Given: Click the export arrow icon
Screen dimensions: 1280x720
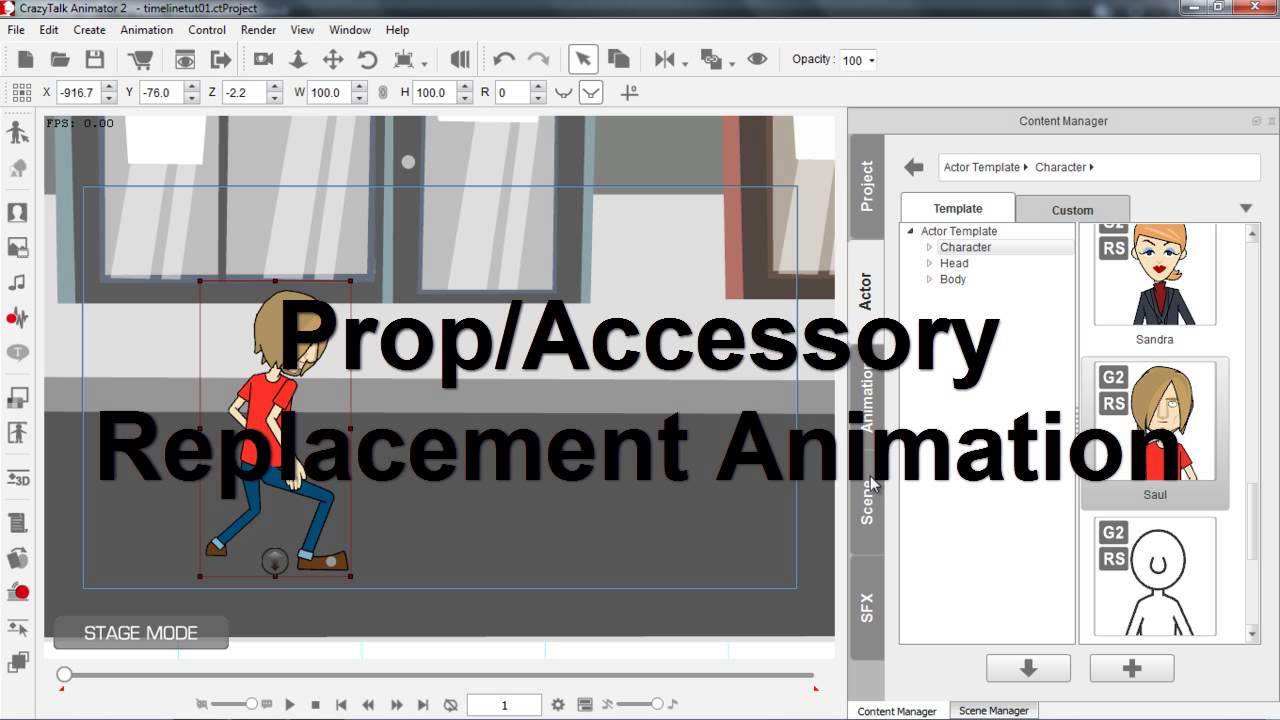Looking at the screenshot, I should tap(220, 60).
